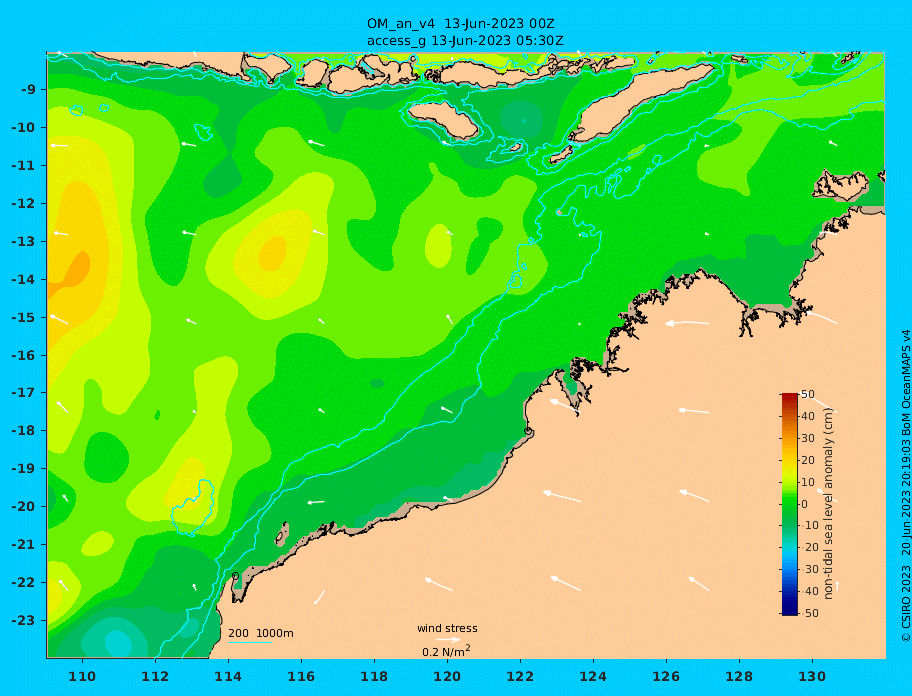
Task: Click the "200 1000m" depth contour legend text
Action: coord(261,633)
